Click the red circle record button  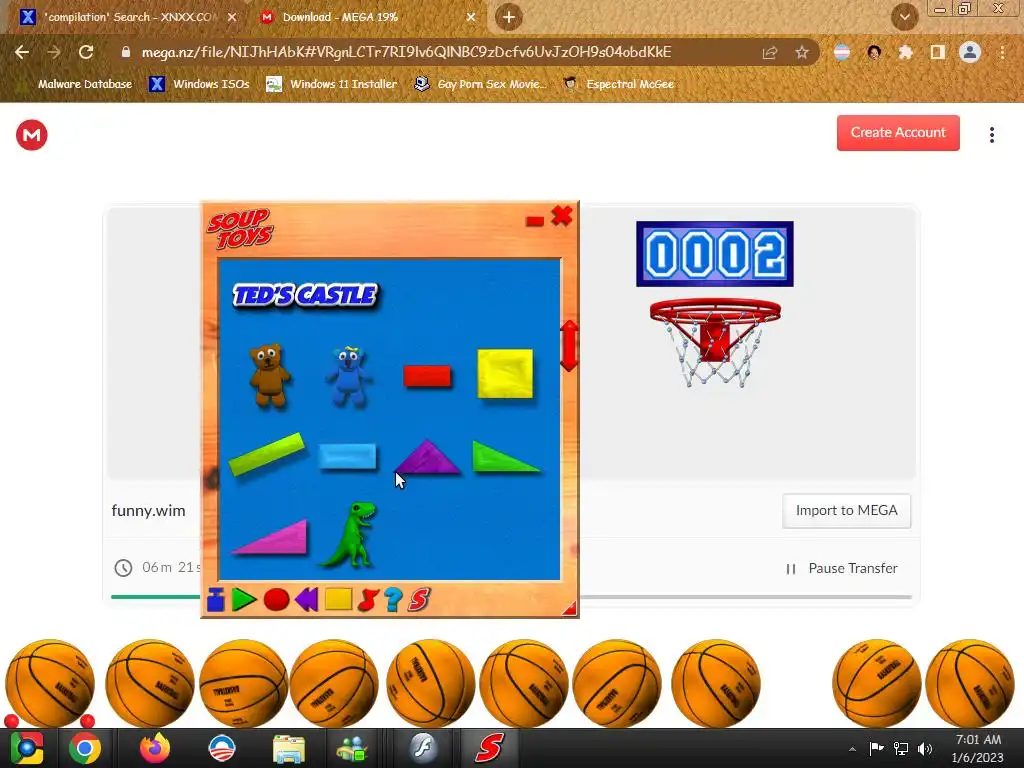pyautogui.click(x=276, y=600)
